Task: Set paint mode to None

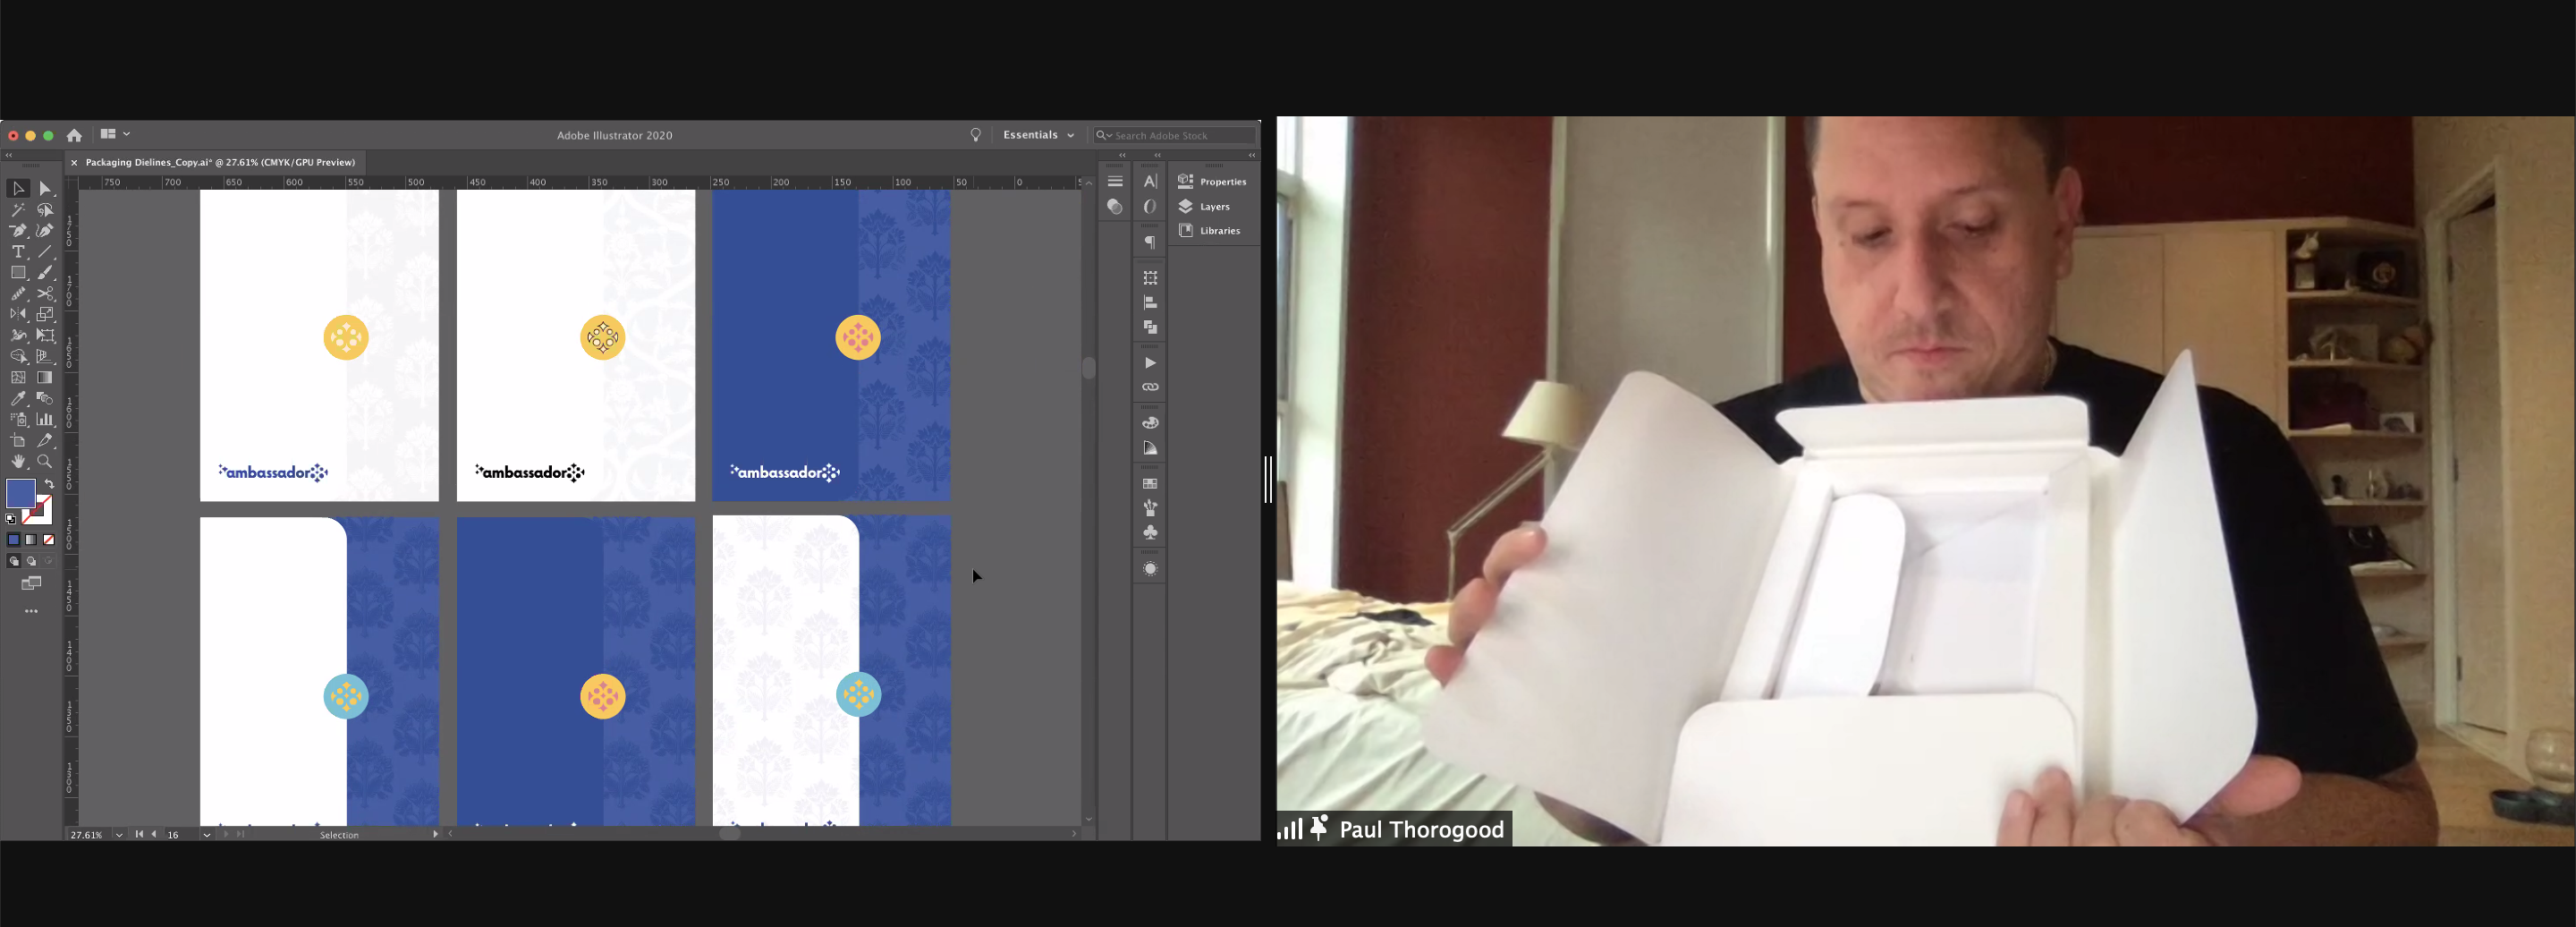Action: point(48,539)
